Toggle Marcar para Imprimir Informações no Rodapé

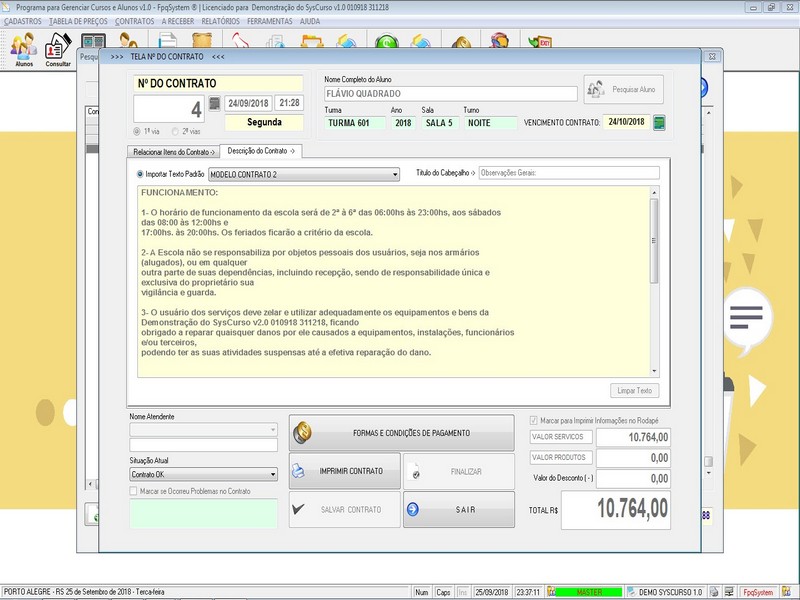tap(534, 420)
